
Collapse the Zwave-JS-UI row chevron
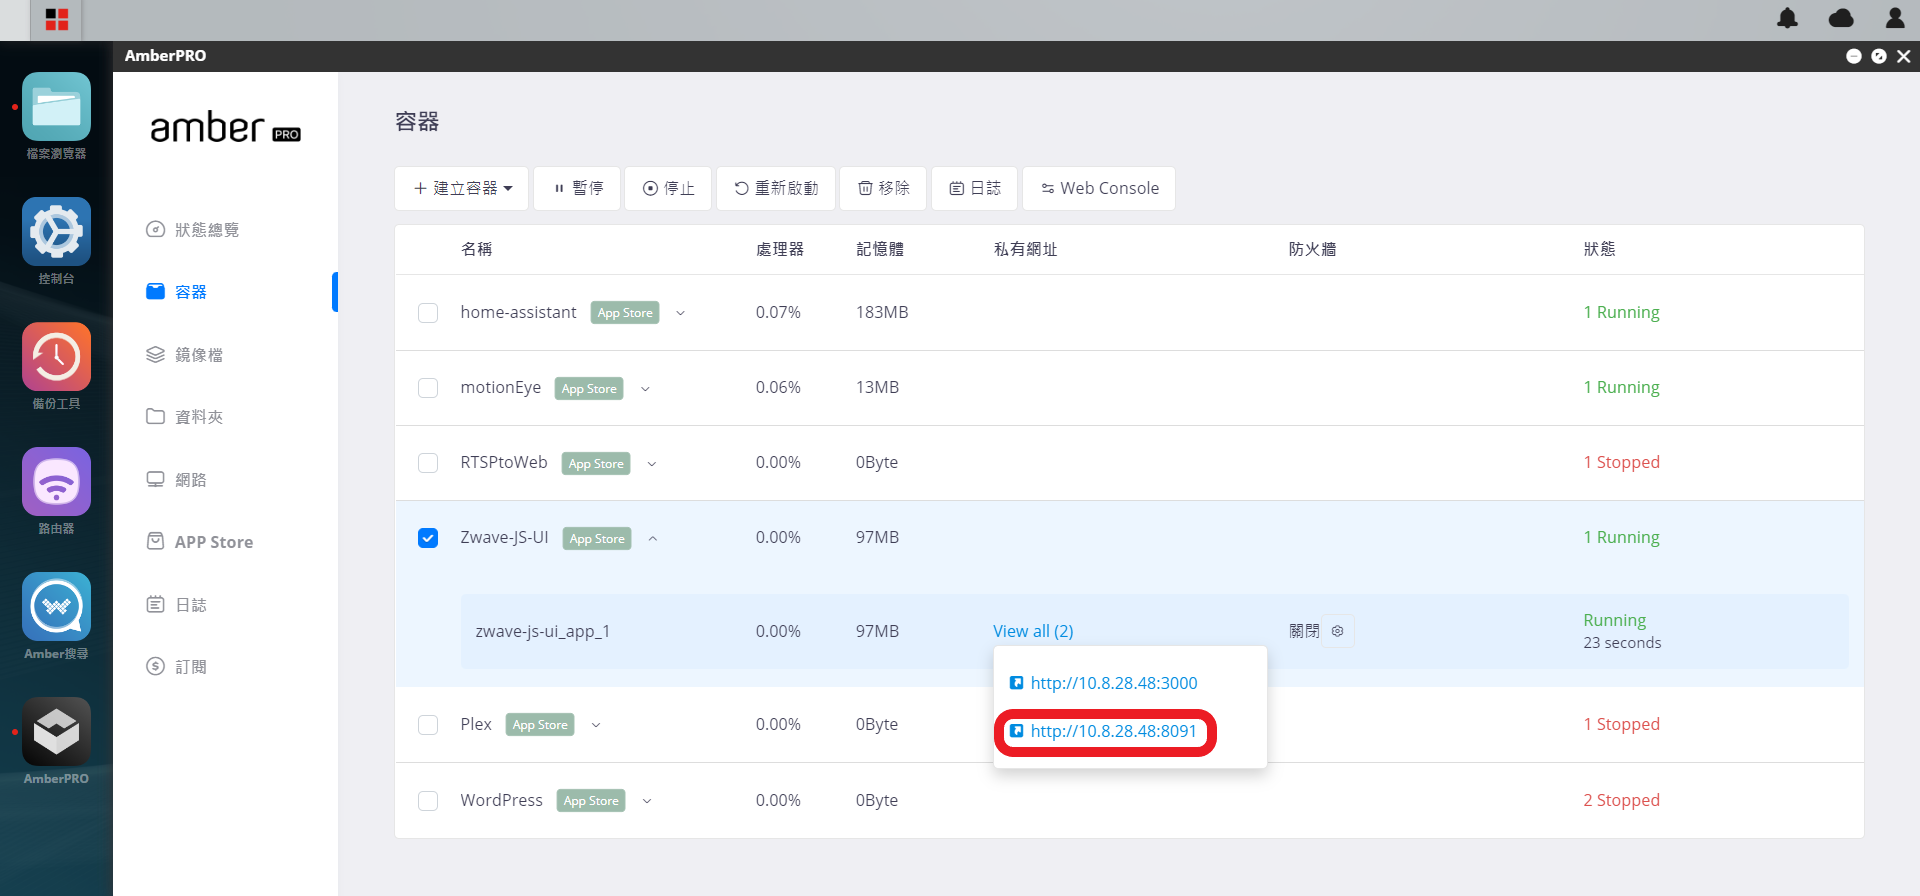653,539
